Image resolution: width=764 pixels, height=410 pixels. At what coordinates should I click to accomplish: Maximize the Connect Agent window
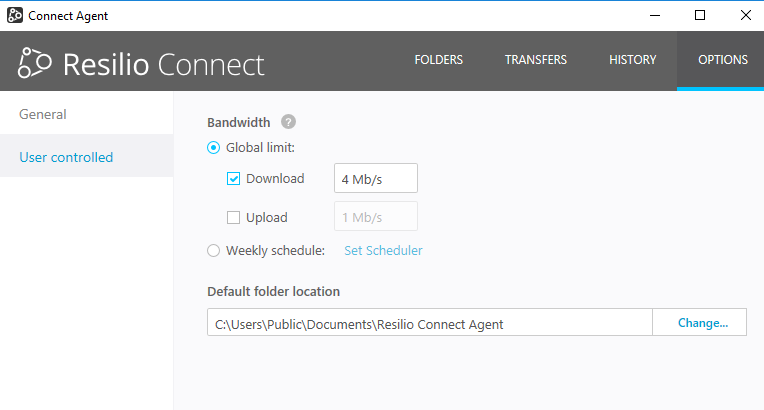coord(700,15)
